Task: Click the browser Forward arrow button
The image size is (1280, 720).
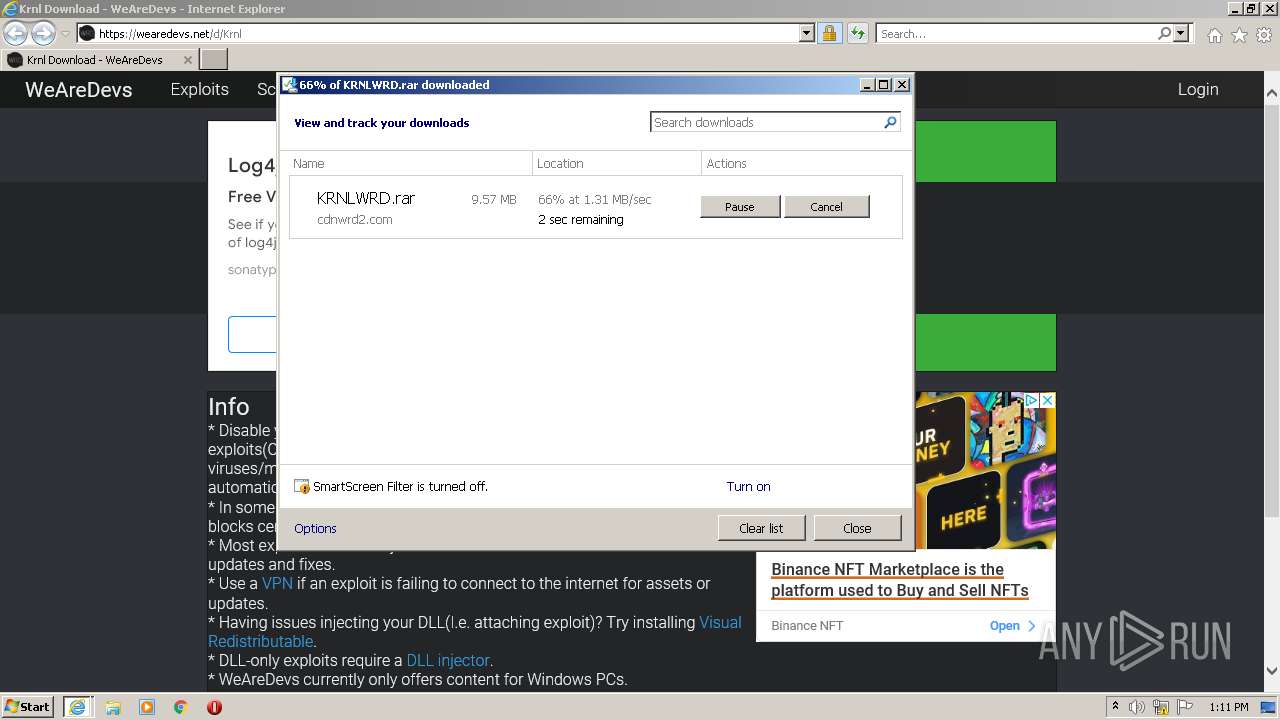Action: click(x=43, y=33)
